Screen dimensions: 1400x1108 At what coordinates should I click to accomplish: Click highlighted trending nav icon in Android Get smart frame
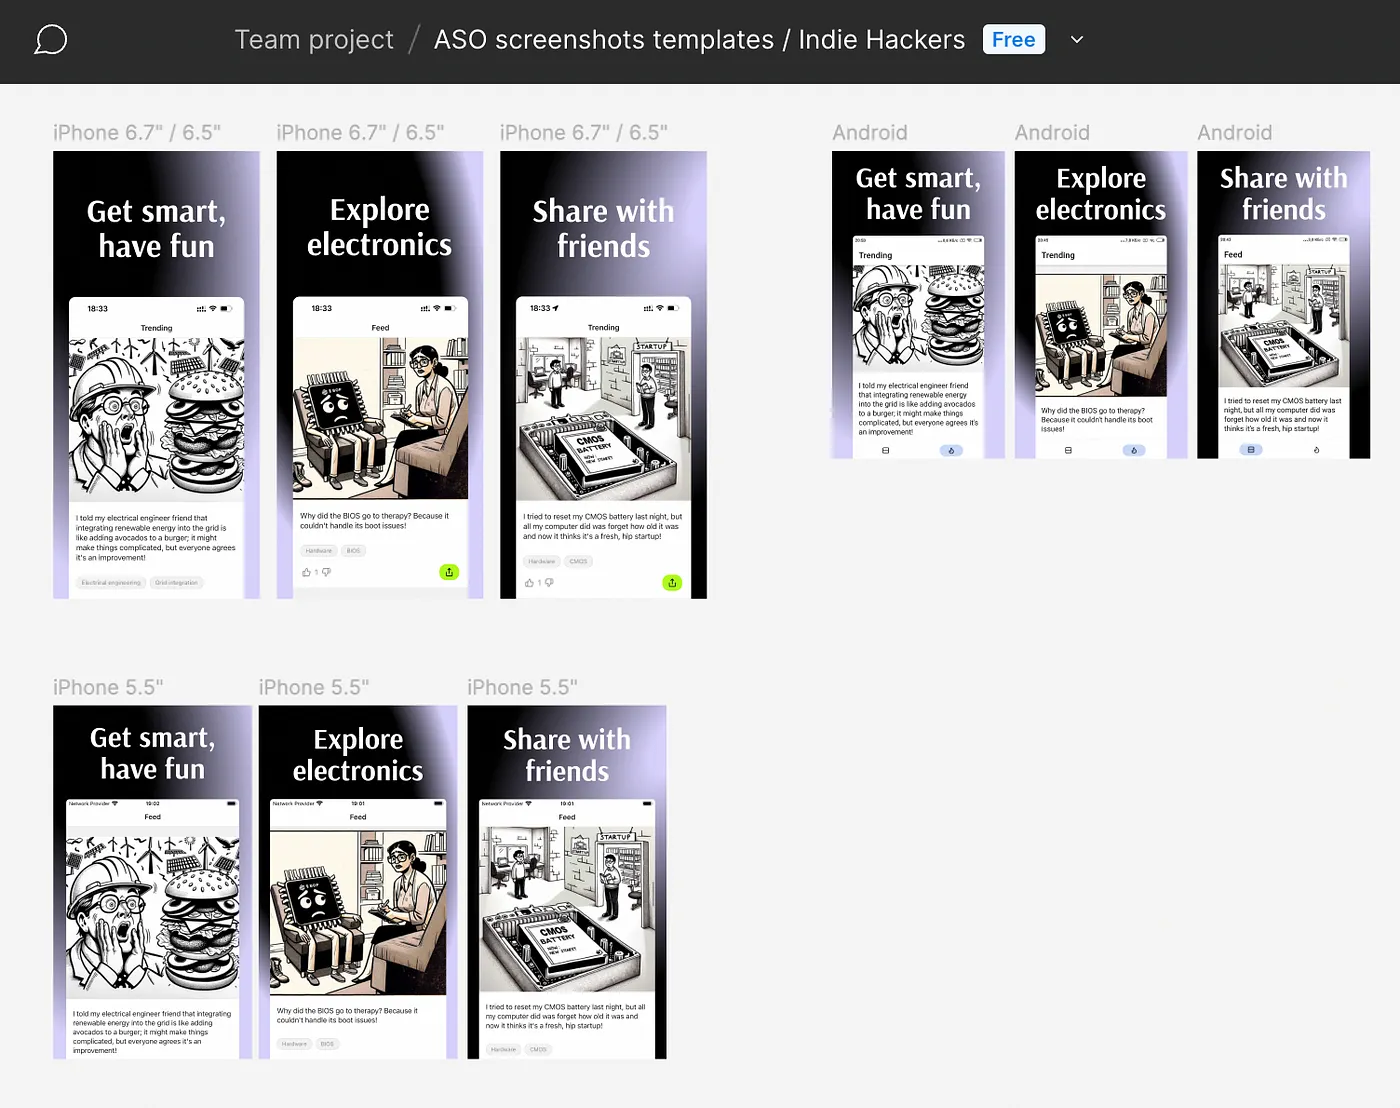(x=951, y=451)
